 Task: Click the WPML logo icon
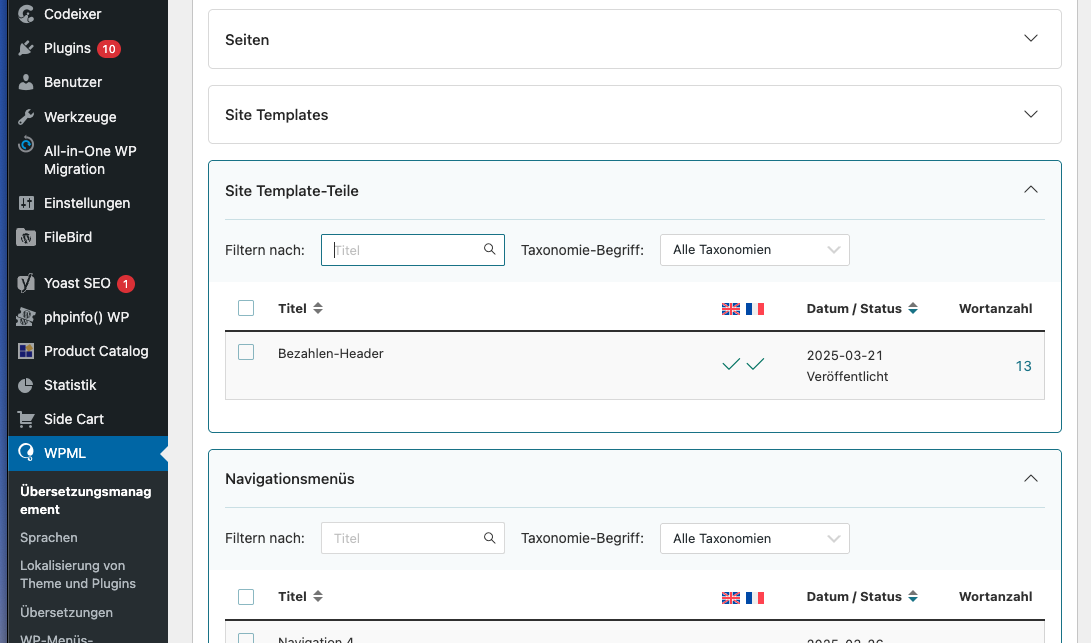coord(26,453)
